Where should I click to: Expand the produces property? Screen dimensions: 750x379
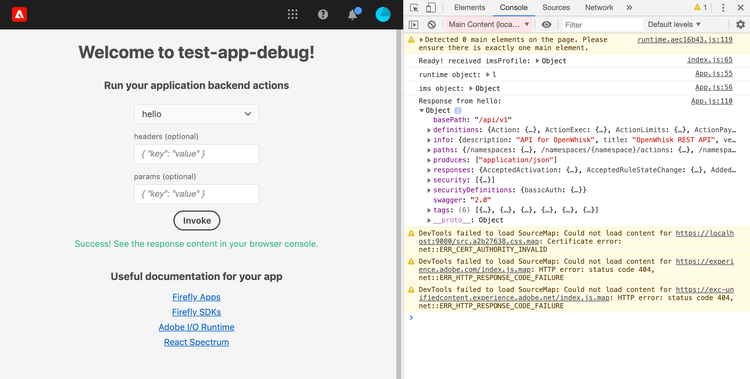click(x=429, y=160)
